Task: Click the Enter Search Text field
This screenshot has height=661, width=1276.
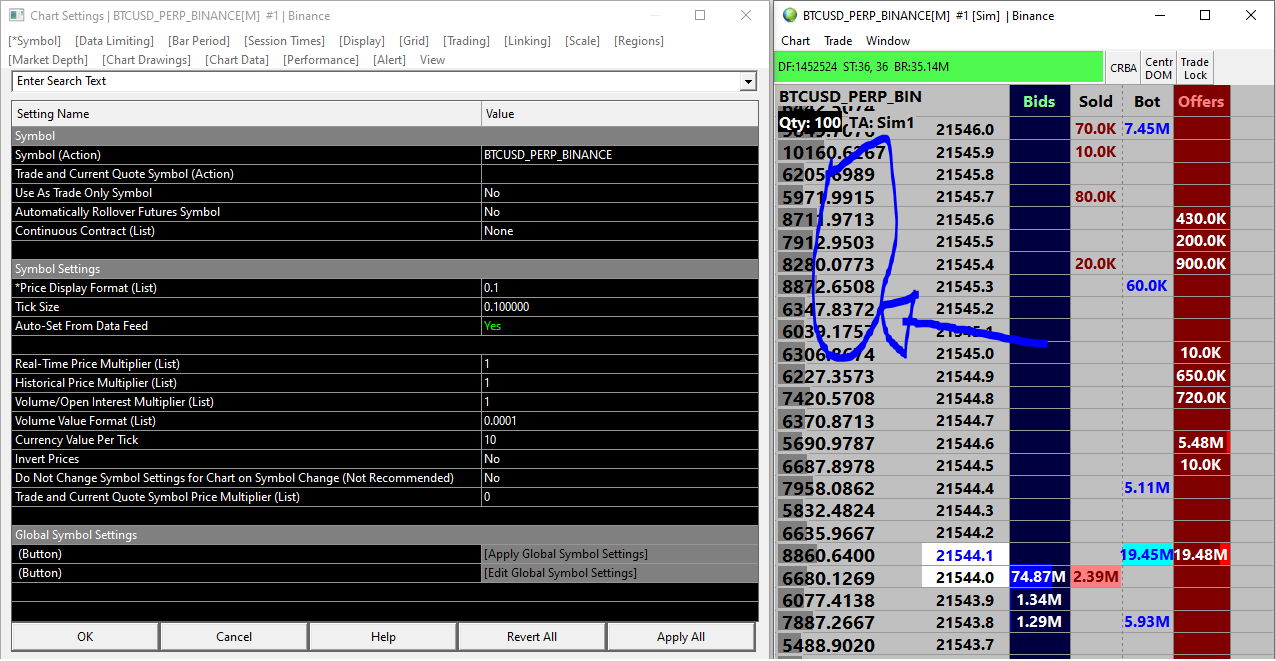Action: pyautogui.click(x=375, y=81)
